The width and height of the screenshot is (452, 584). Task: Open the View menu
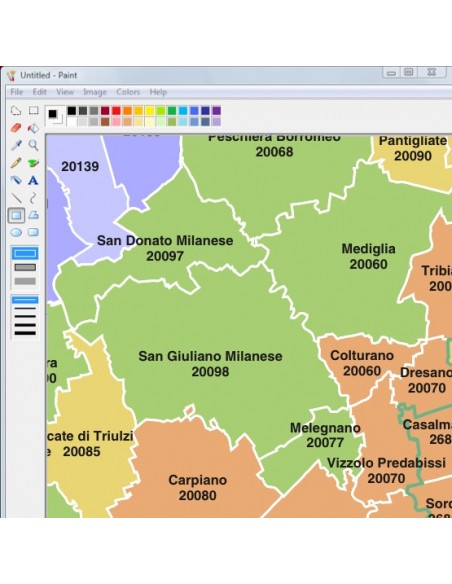(x=65, y=92)
